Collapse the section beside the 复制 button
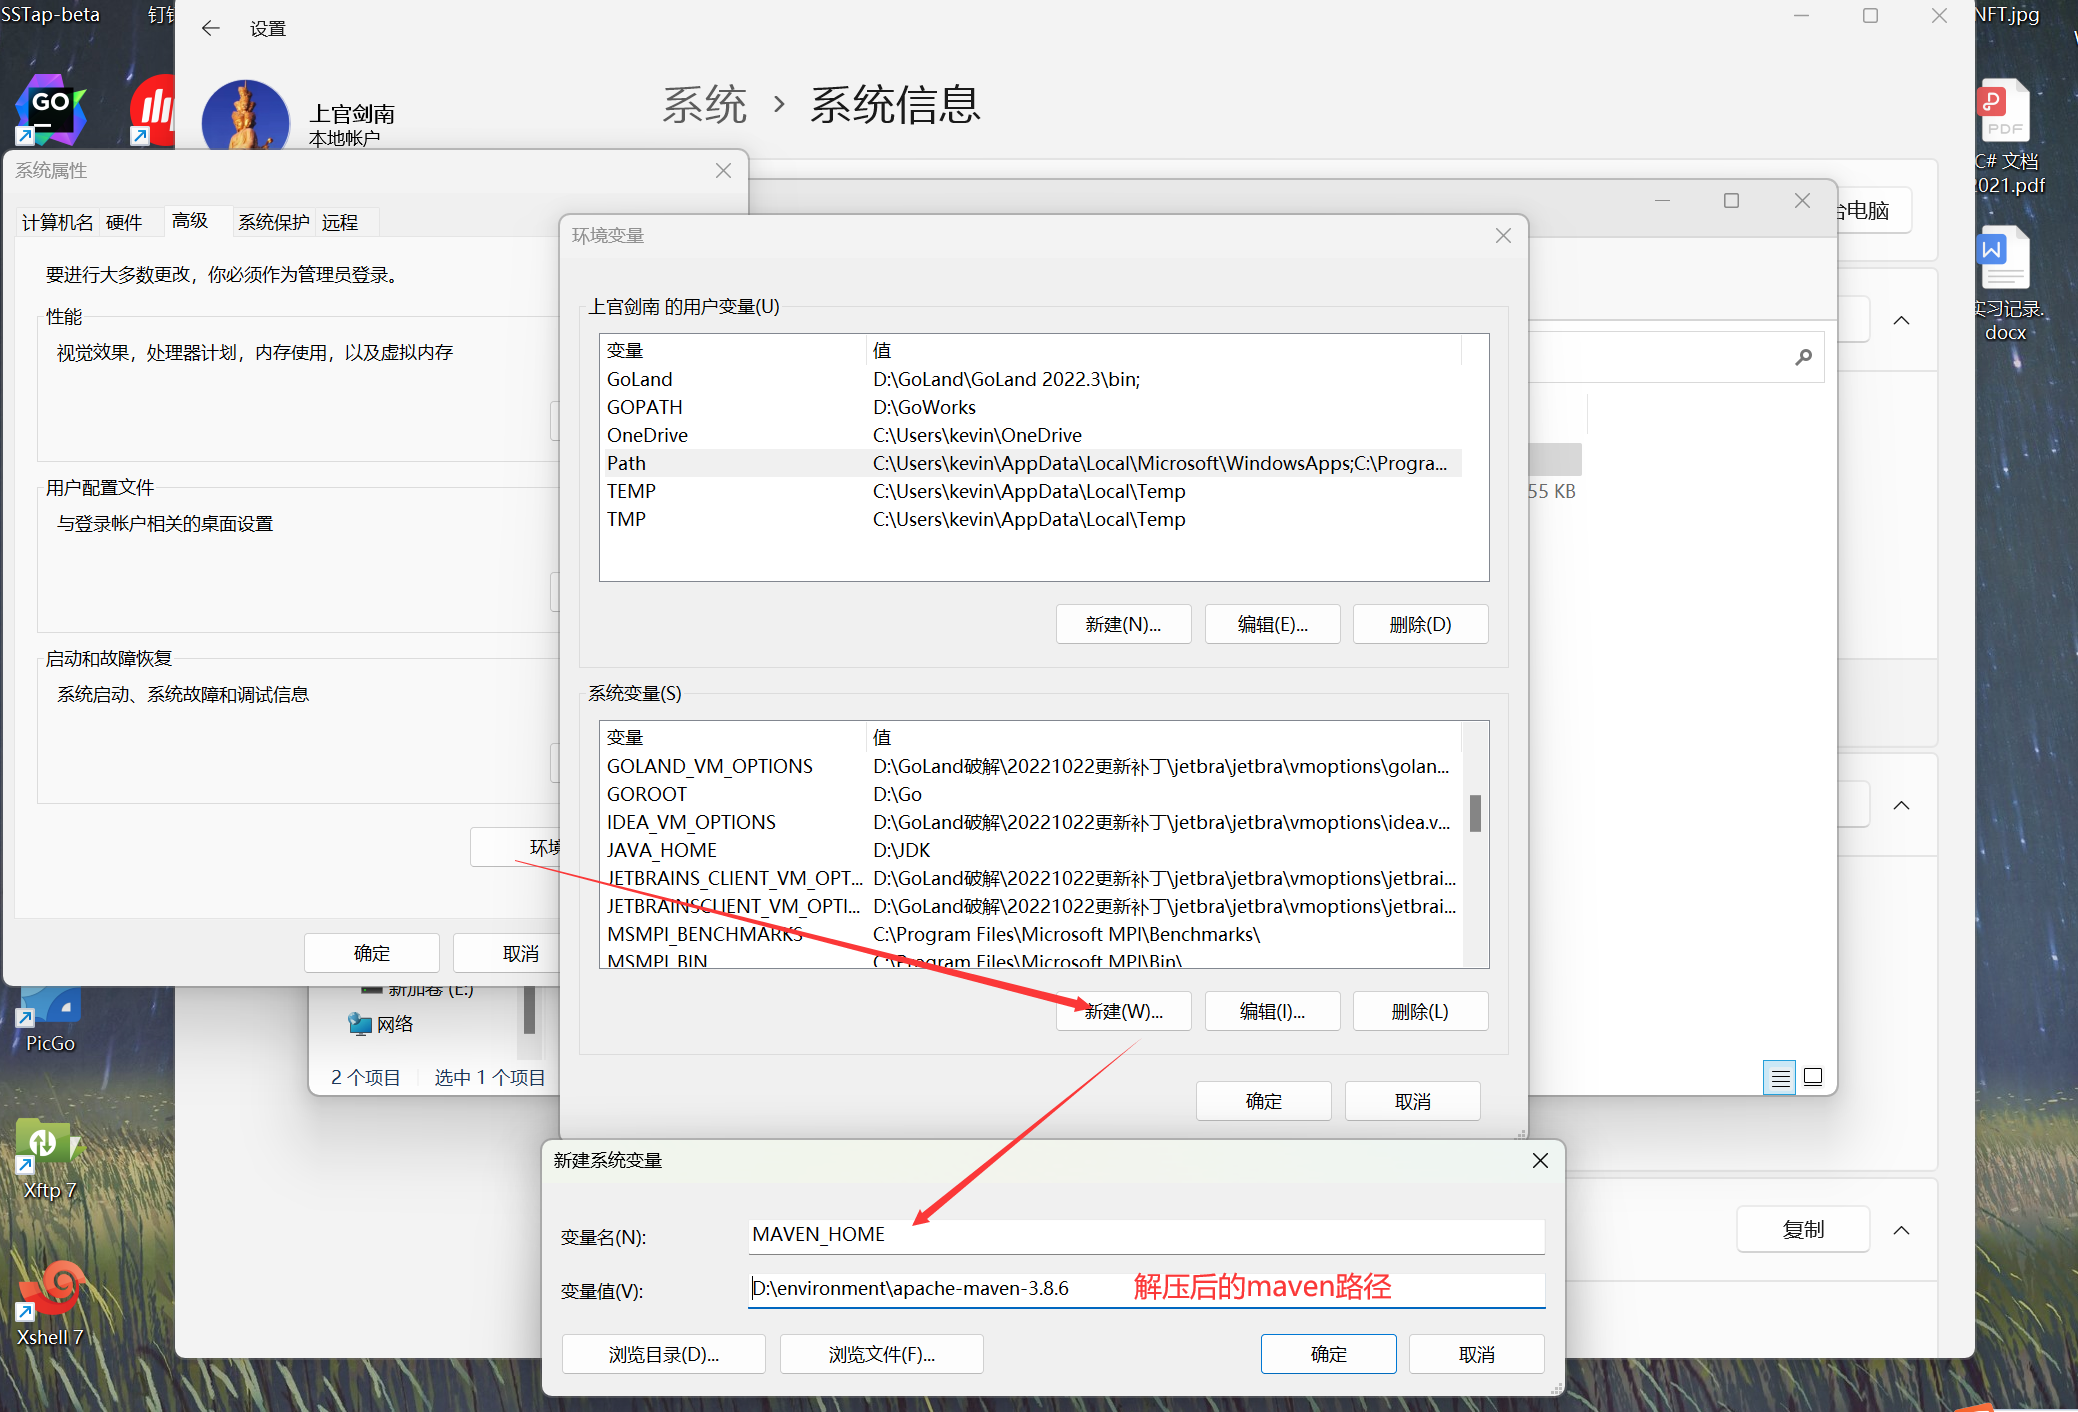Screen dimensions: 2078x1412 1901,1230
